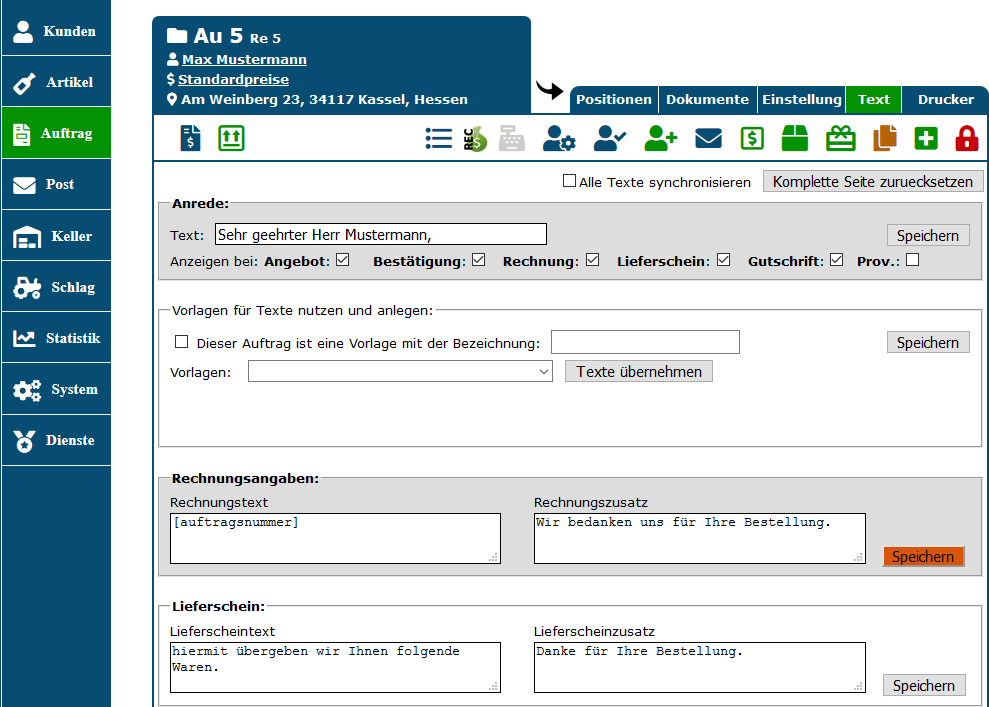This screenshot has height=707, width=989.
Task: Open the Drucker tab
Action: 945,100
